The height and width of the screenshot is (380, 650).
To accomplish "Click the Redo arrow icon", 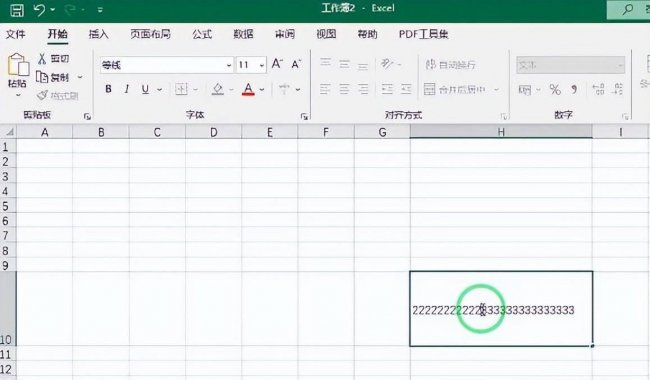I will [71, 9].
